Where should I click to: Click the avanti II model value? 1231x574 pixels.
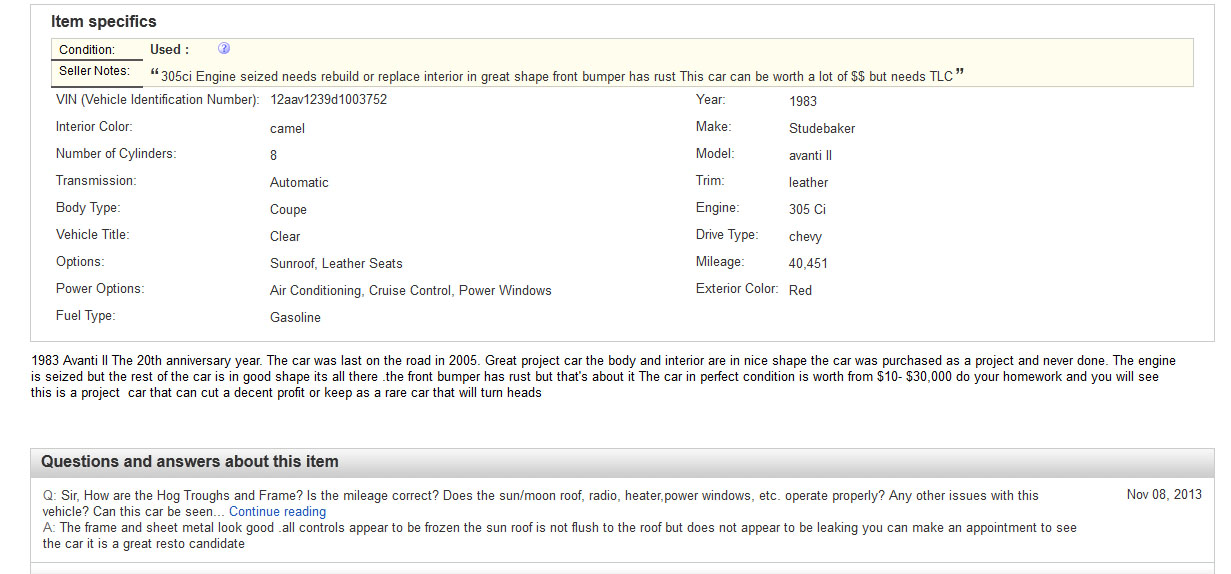[810, 155]
